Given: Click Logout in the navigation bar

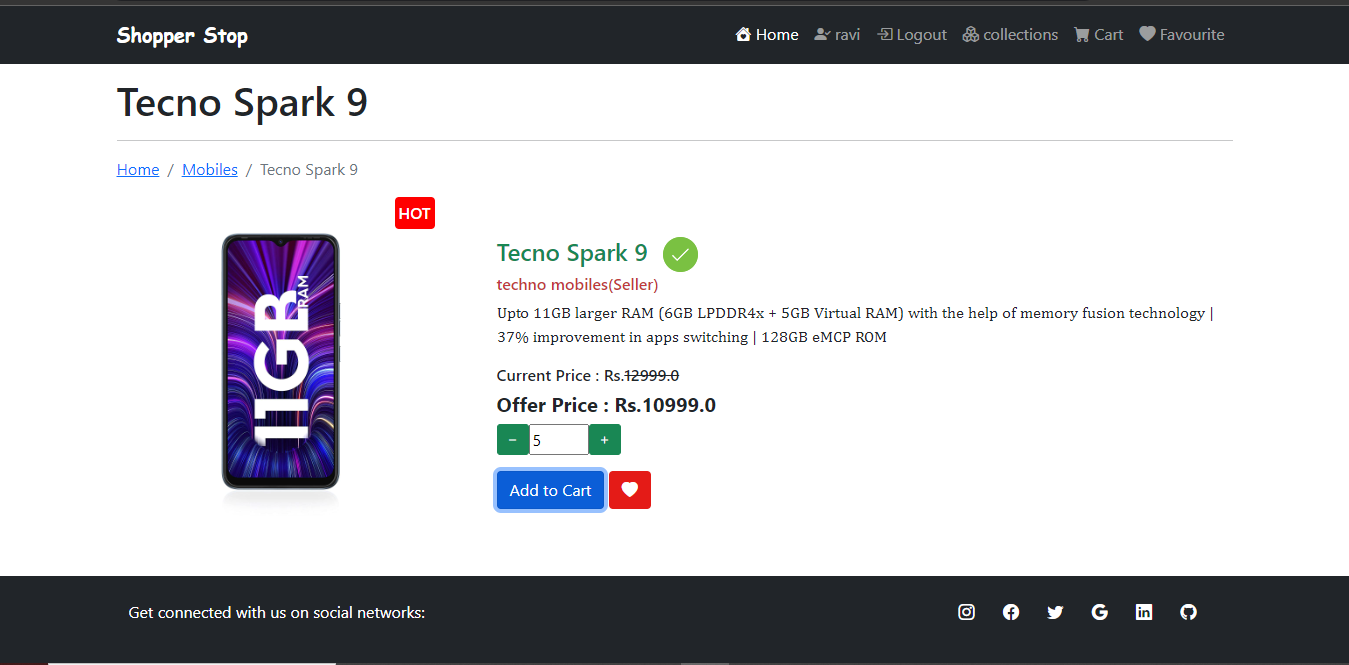Looking at the screenshot, I should (x=912, y=35).
